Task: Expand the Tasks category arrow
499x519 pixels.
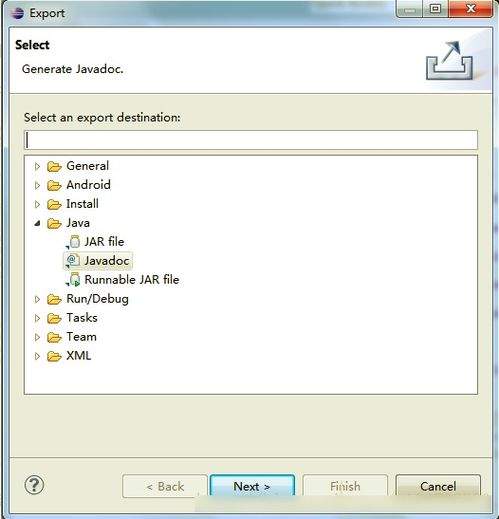Action: click(x=37, y=318)
